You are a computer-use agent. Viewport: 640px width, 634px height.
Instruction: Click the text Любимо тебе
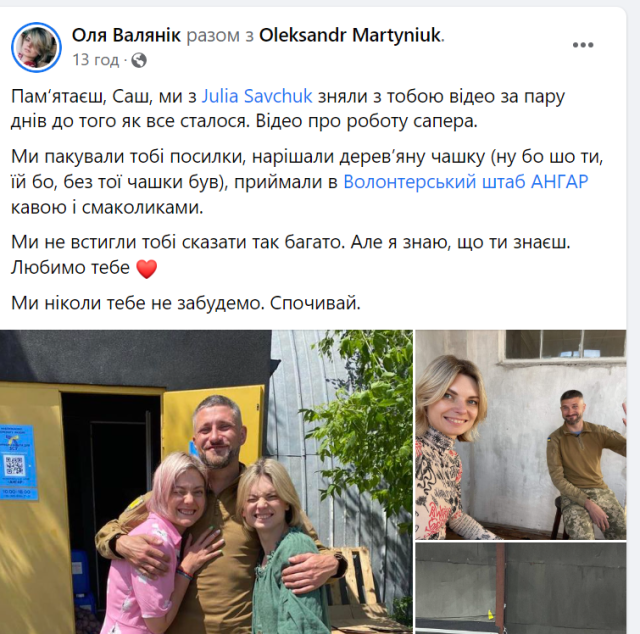[70, 268]
